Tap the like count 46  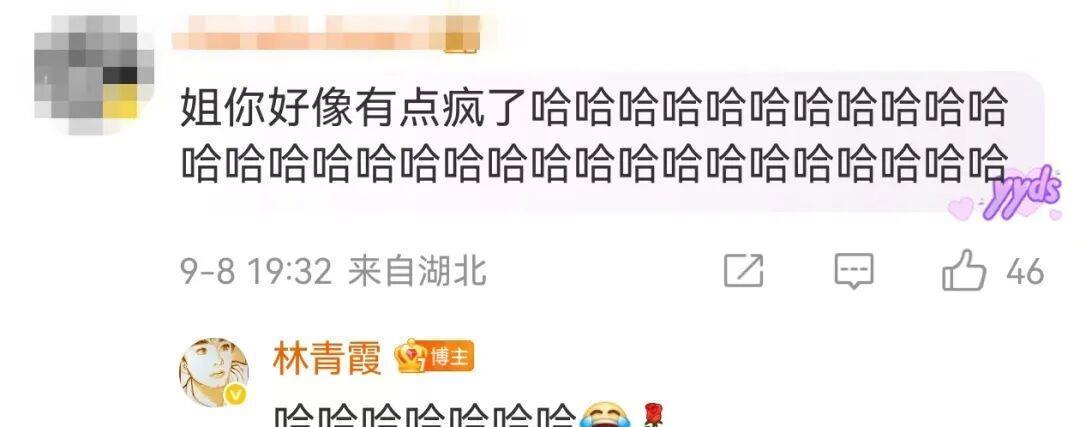pos(1025,271)
